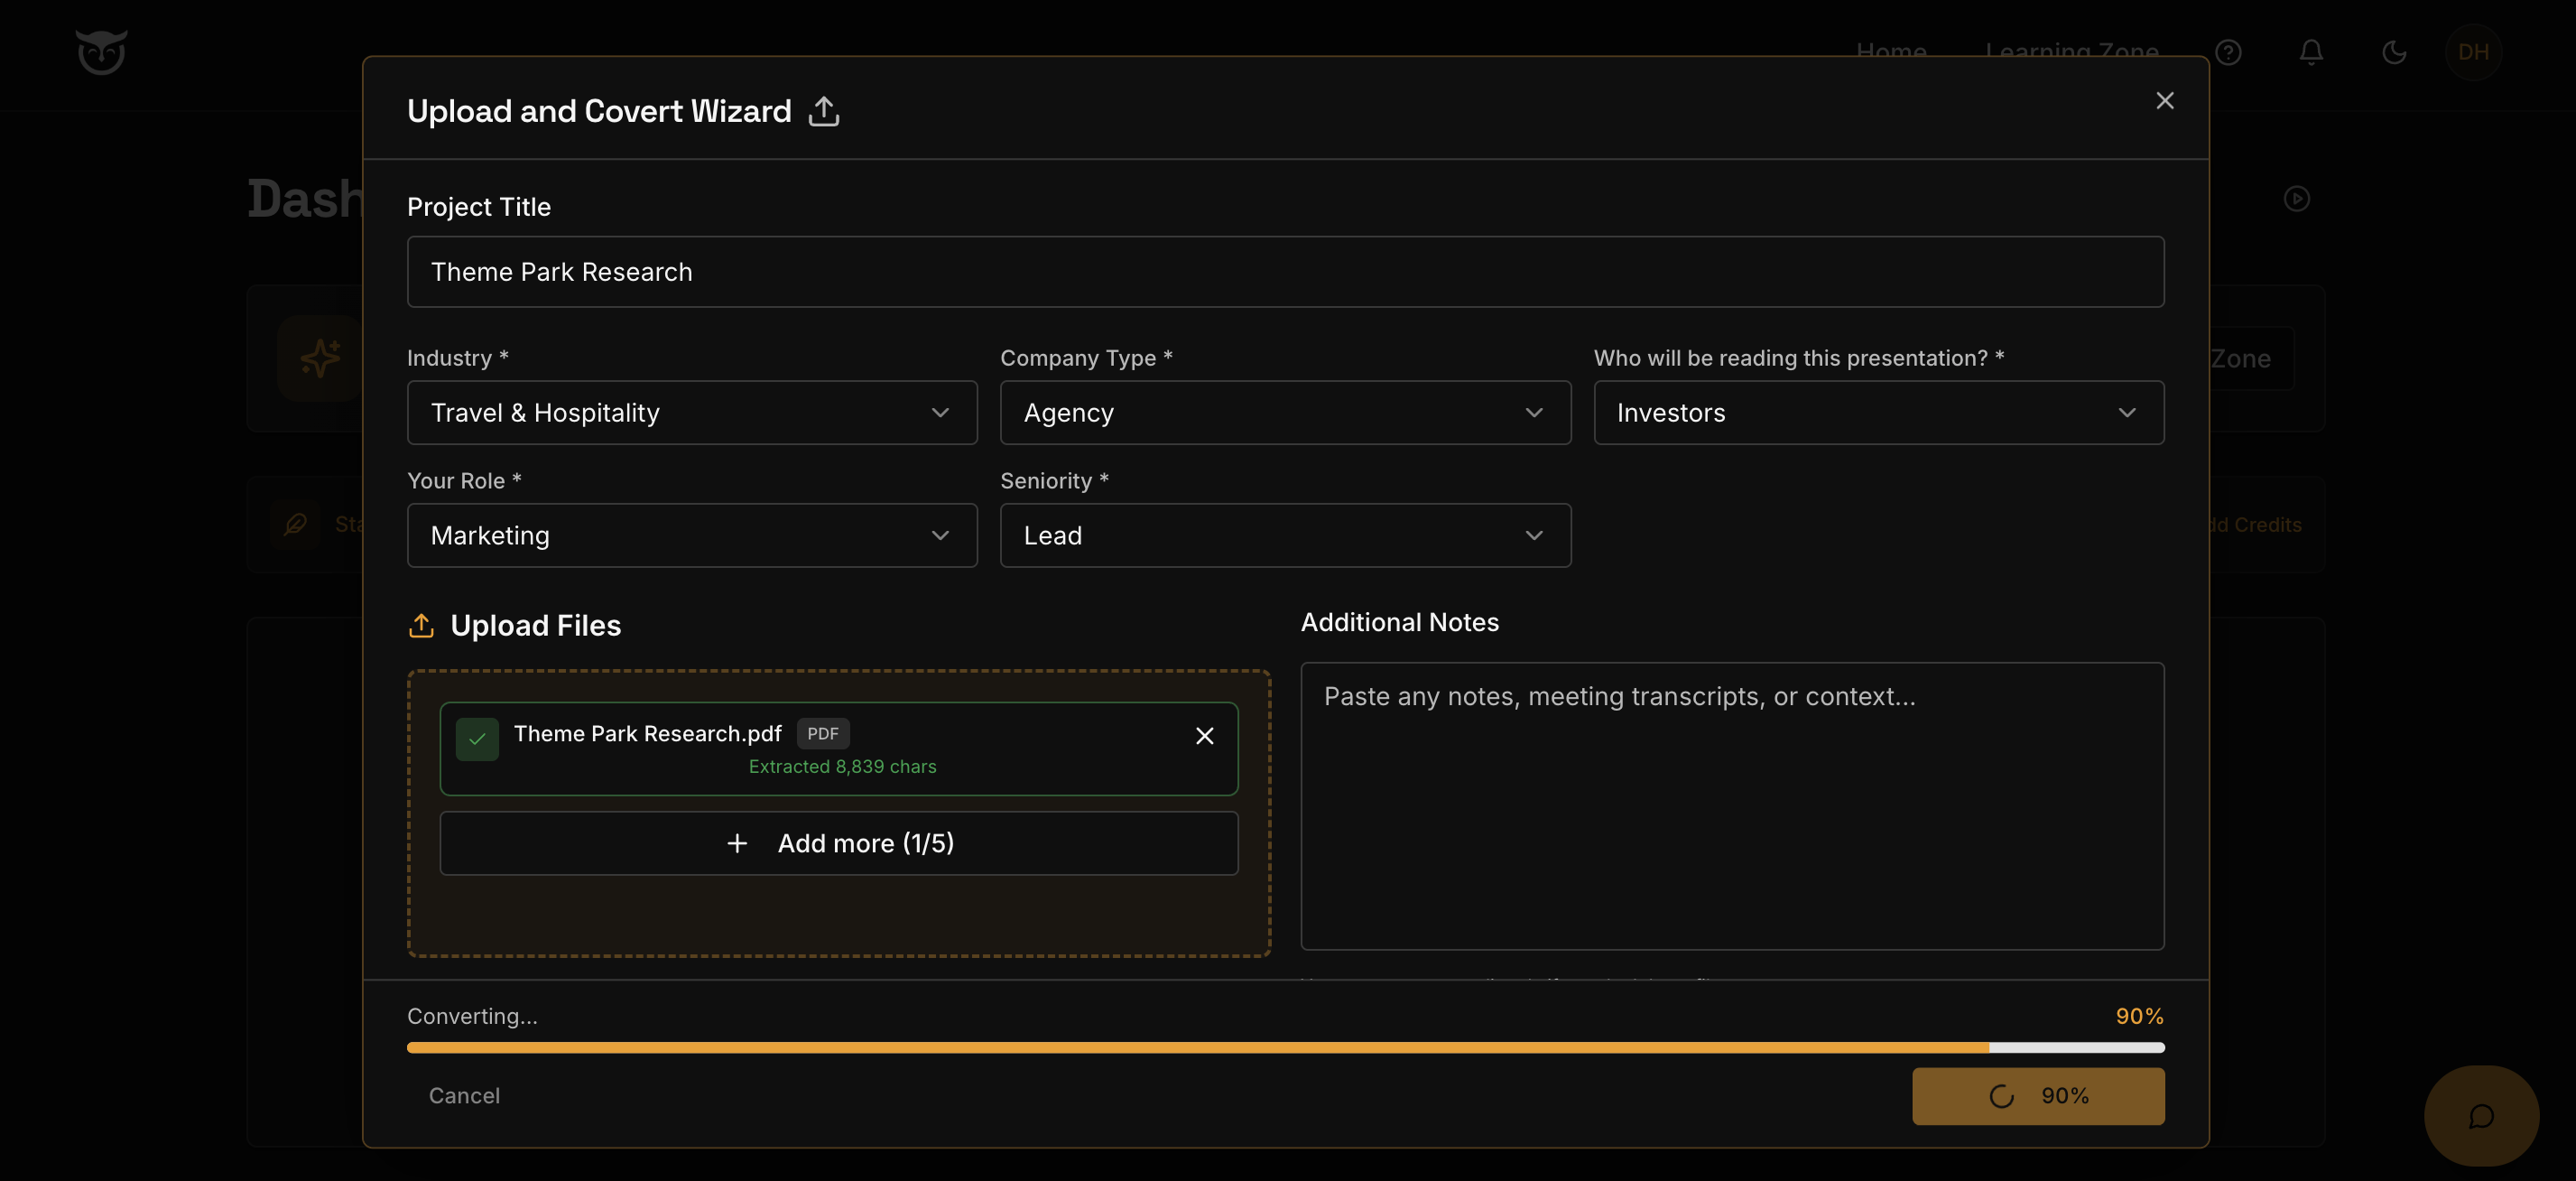The image size is (2576, 1181).
Task: Open the chat support bubble
Action: click(2481, 1116)
